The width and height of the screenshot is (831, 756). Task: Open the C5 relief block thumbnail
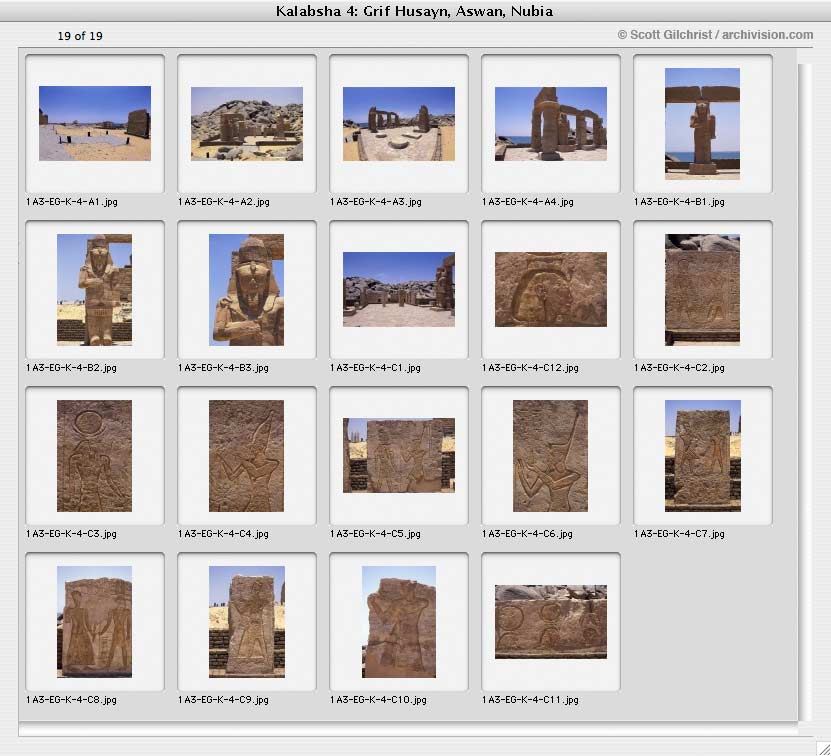pyautogui.click(x=399, y=455)
